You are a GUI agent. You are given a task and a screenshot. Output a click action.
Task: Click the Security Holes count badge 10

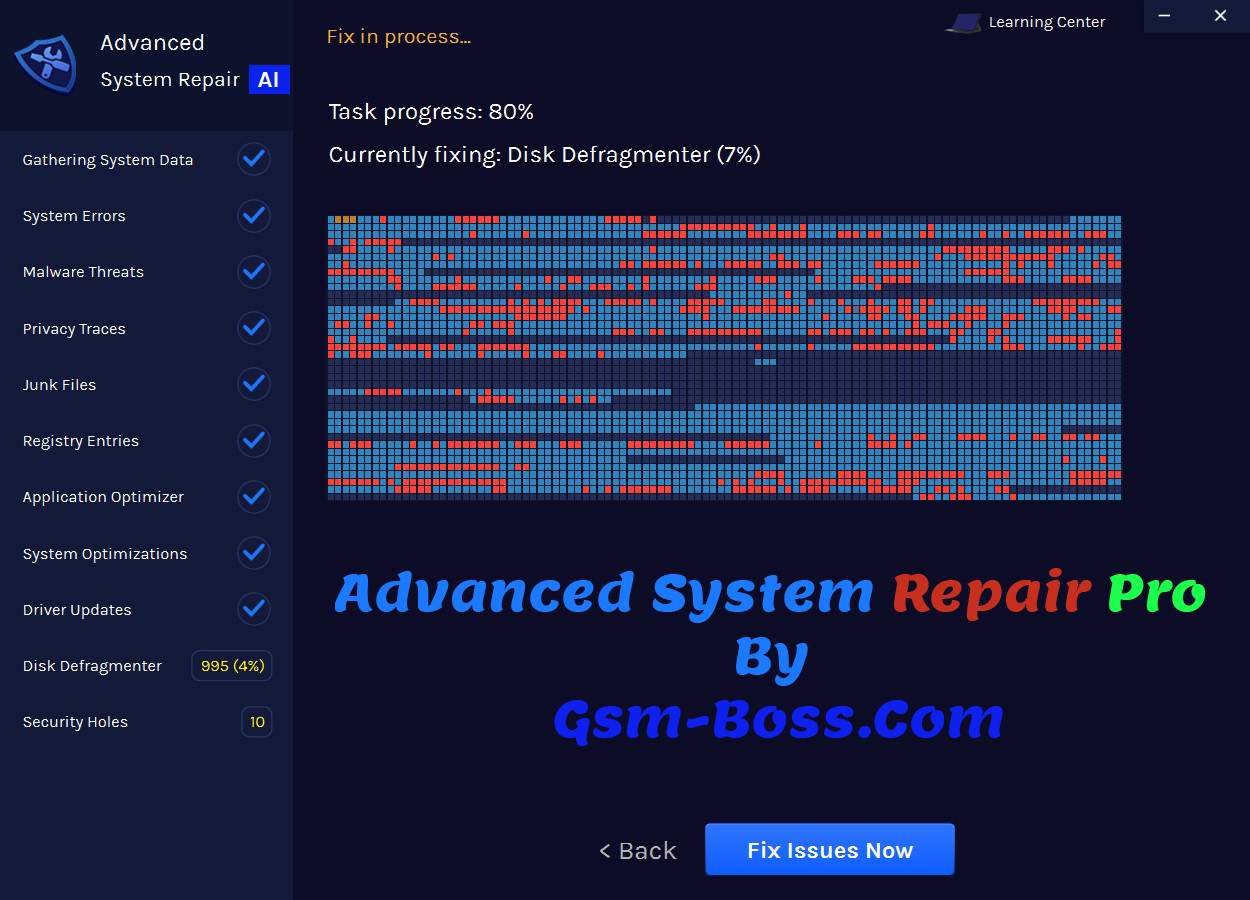point(257,722)
